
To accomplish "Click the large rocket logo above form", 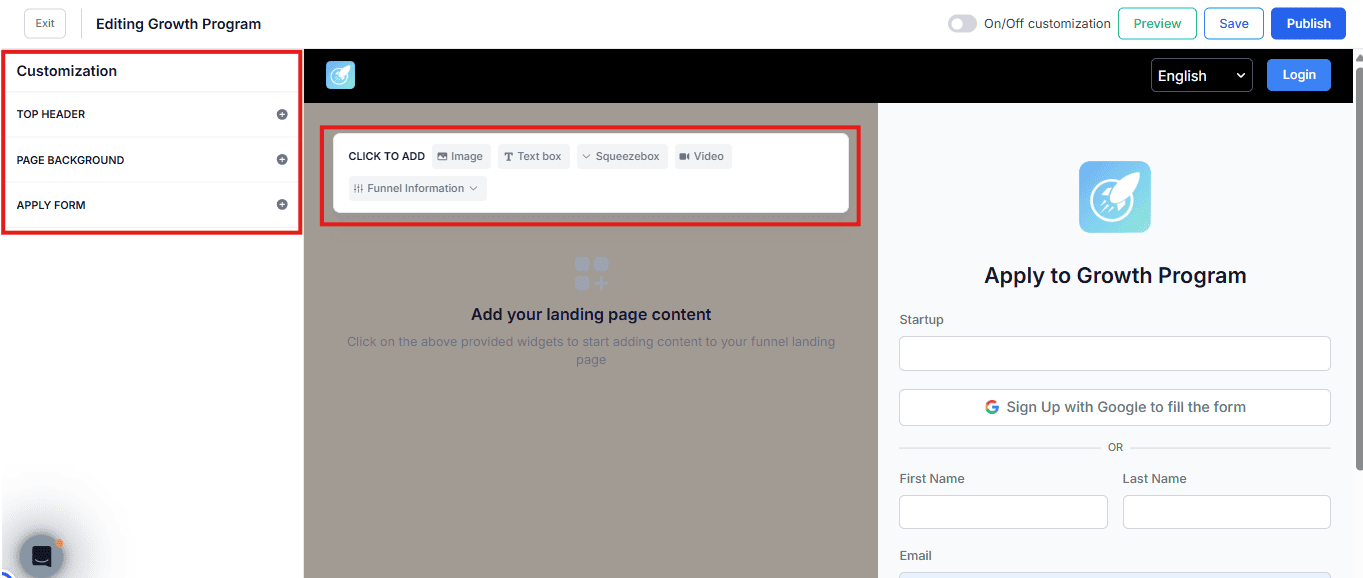I will [x=1115, y=197].
